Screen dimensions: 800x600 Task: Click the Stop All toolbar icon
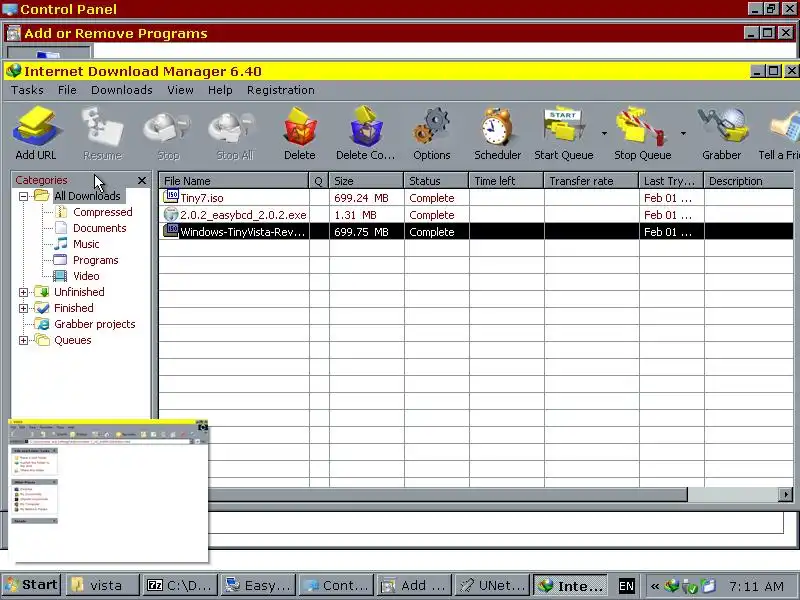point(234,133)
